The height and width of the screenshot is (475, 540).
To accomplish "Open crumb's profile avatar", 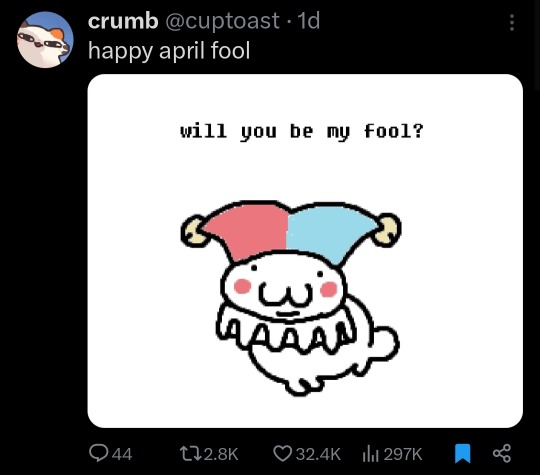I will (45, 39).
